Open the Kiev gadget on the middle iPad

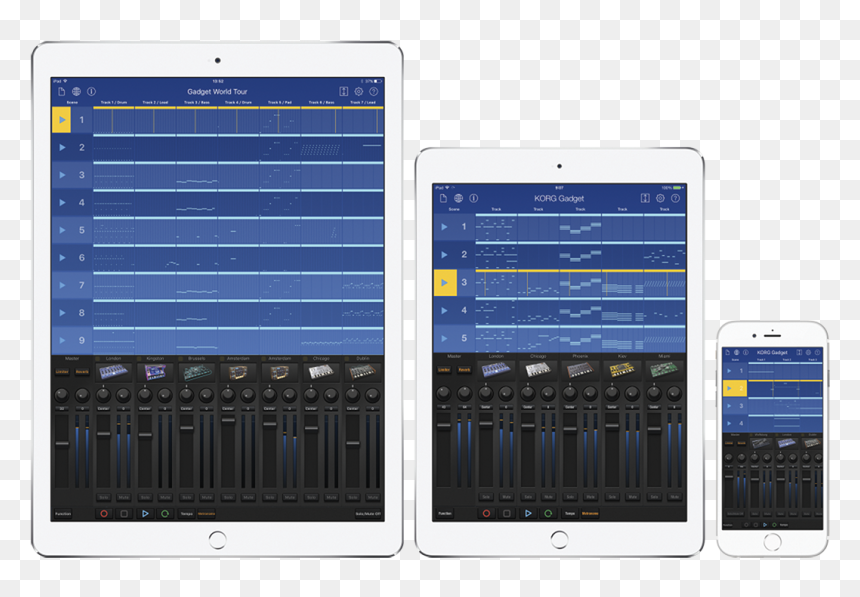click(622, 370)
